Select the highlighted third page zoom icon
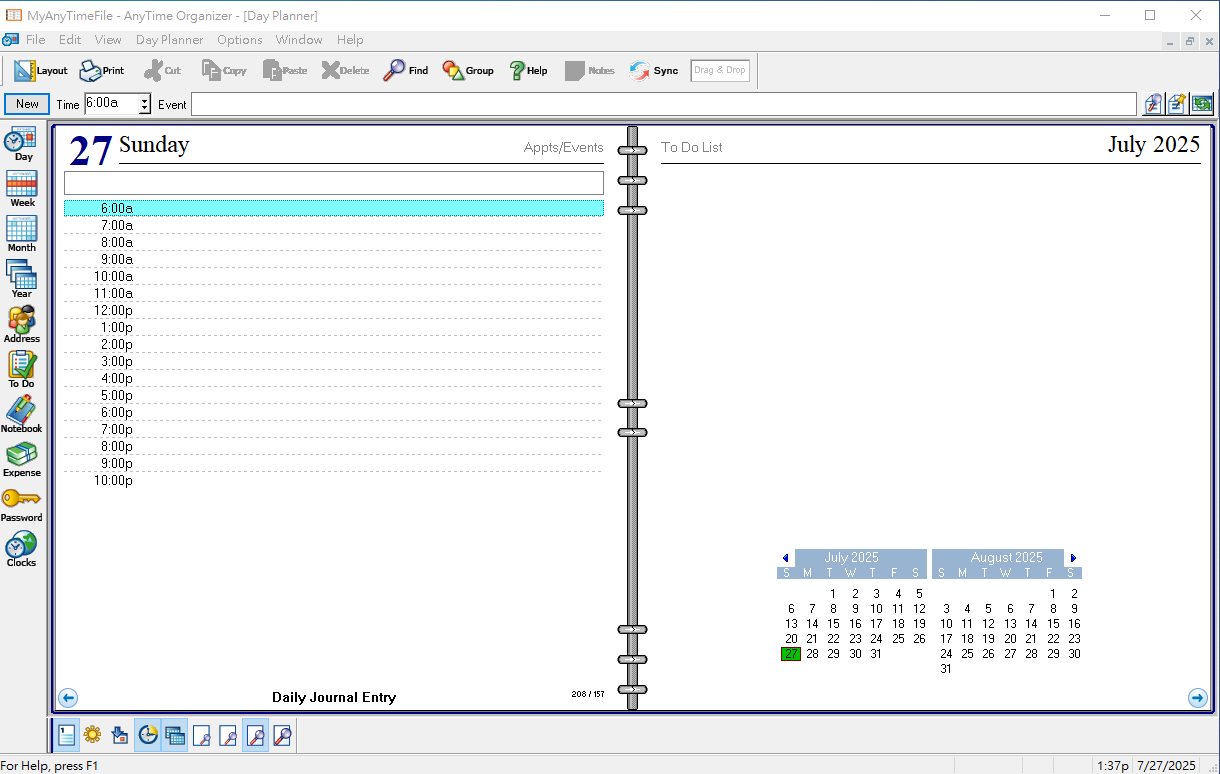This screenshot has width=1220, height=774. tap(255, 736)
